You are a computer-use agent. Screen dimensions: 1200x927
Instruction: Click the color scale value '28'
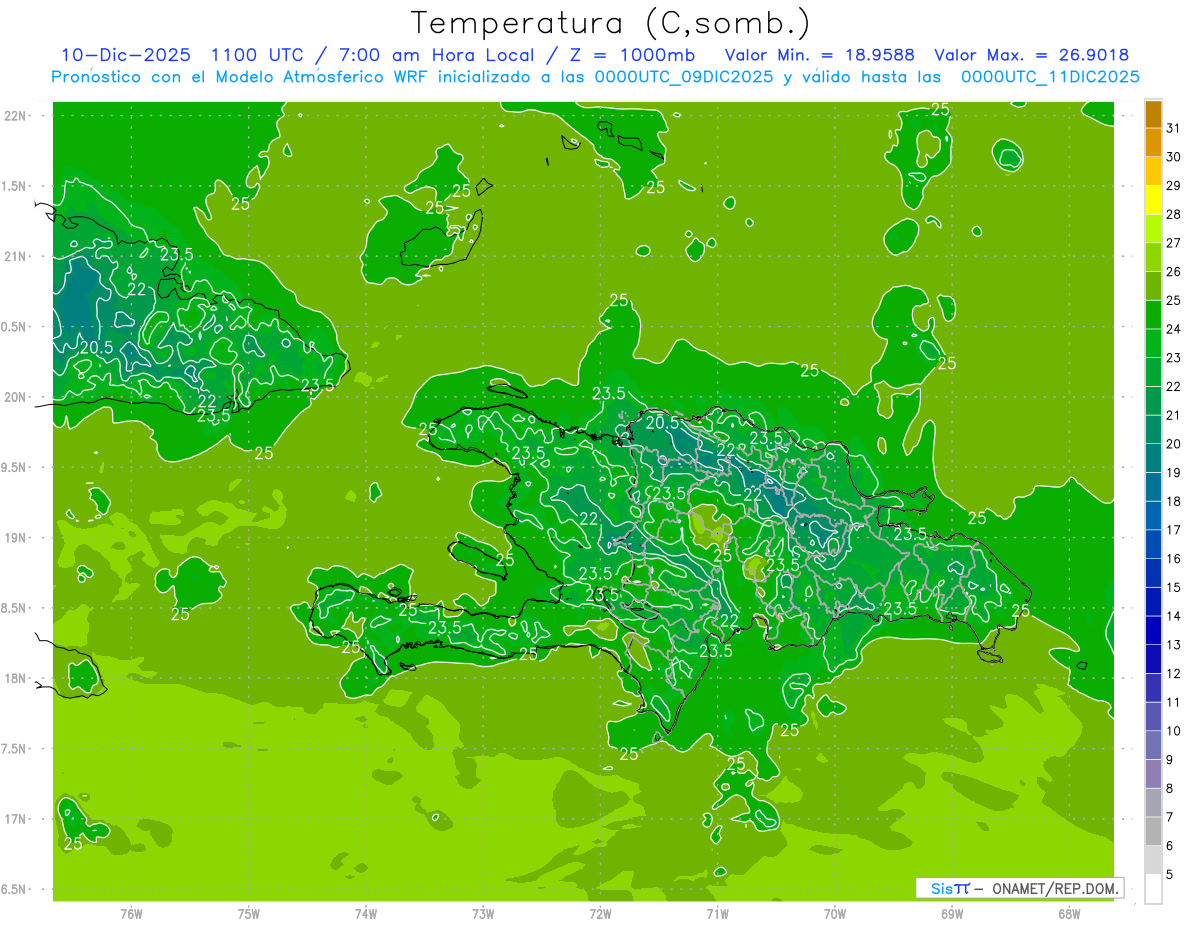click(1174, 214)
